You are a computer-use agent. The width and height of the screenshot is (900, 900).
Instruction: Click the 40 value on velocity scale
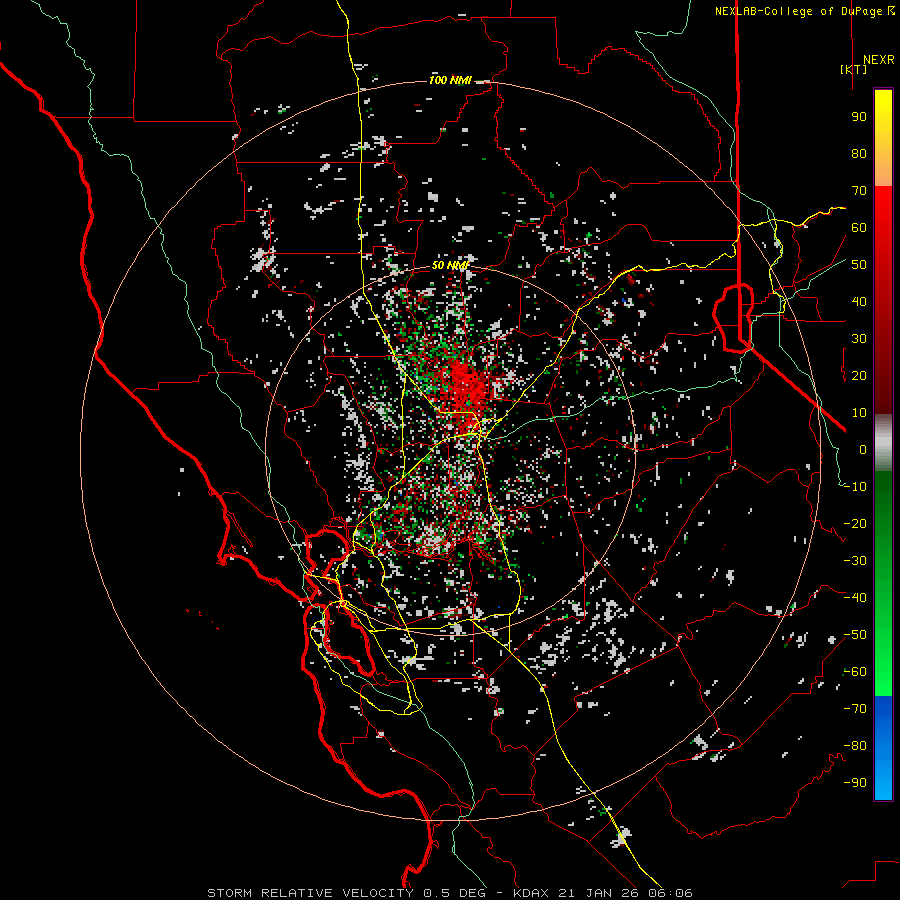[859, 301]
